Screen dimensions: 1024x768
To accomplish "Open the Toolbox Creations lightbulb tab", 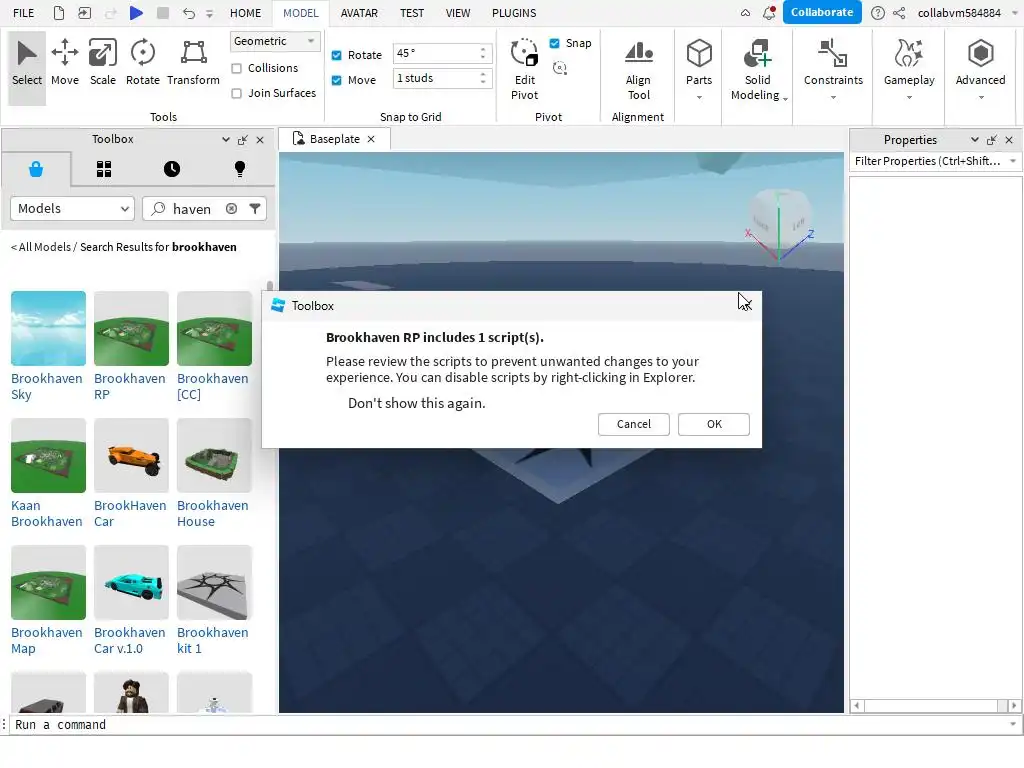I will tap(240, 169).
